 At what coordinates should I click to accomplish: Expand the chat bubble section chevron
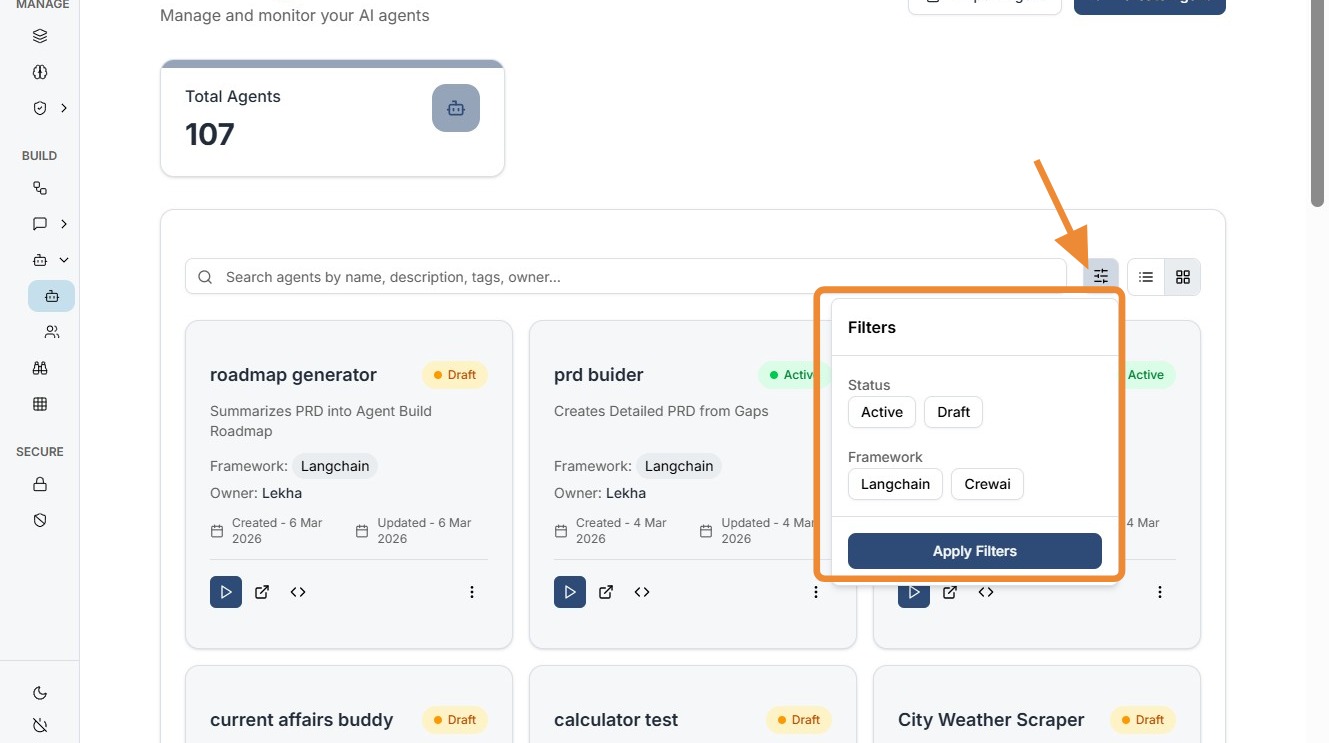(64, 224)
